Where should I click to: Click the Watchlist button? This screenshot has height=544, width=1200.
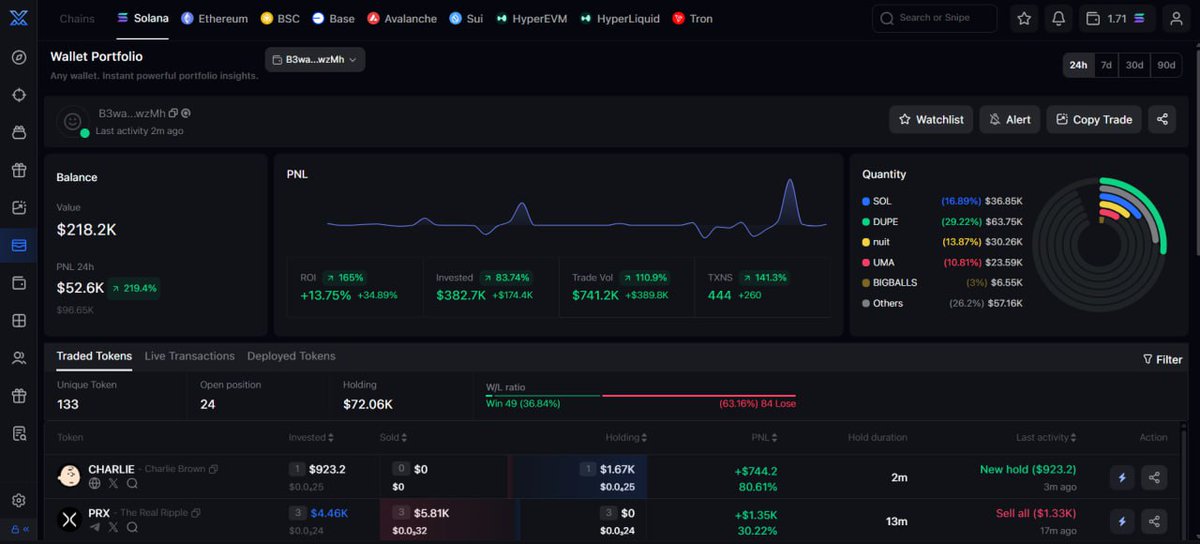tap(931, 119)
